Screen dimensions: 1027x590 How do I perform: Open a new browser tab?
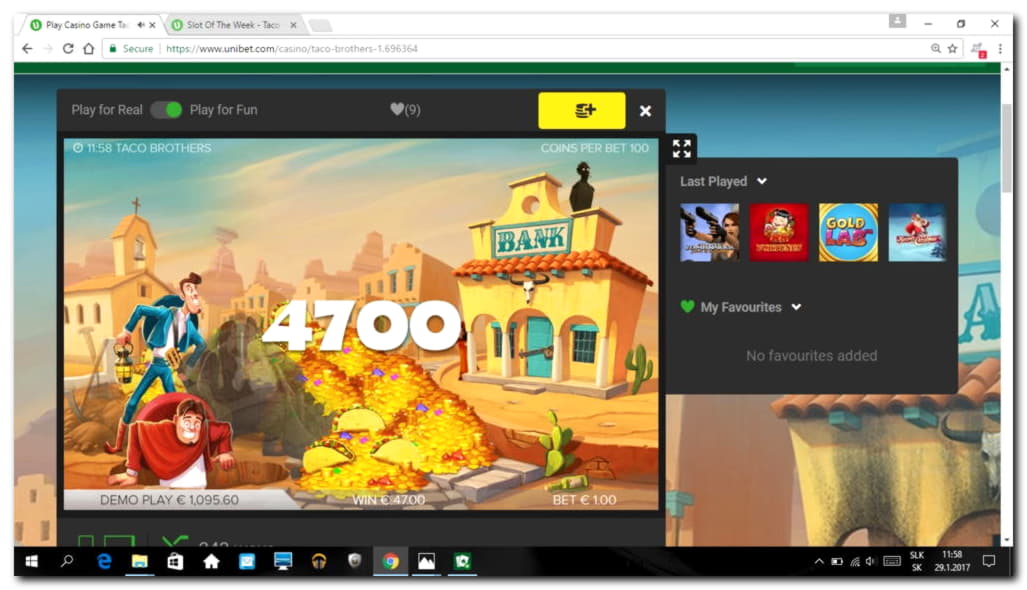pyautogui.click(x=320, y=26)
